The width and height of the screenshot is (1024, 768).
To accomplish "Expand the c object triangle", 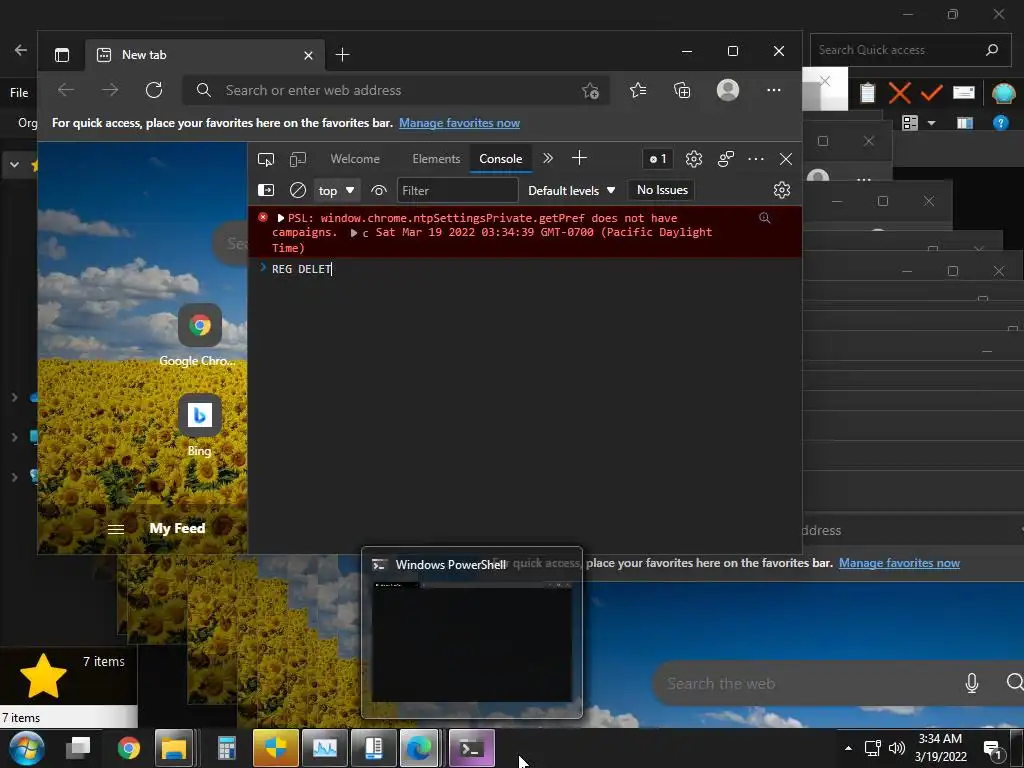I will point(354,233).
